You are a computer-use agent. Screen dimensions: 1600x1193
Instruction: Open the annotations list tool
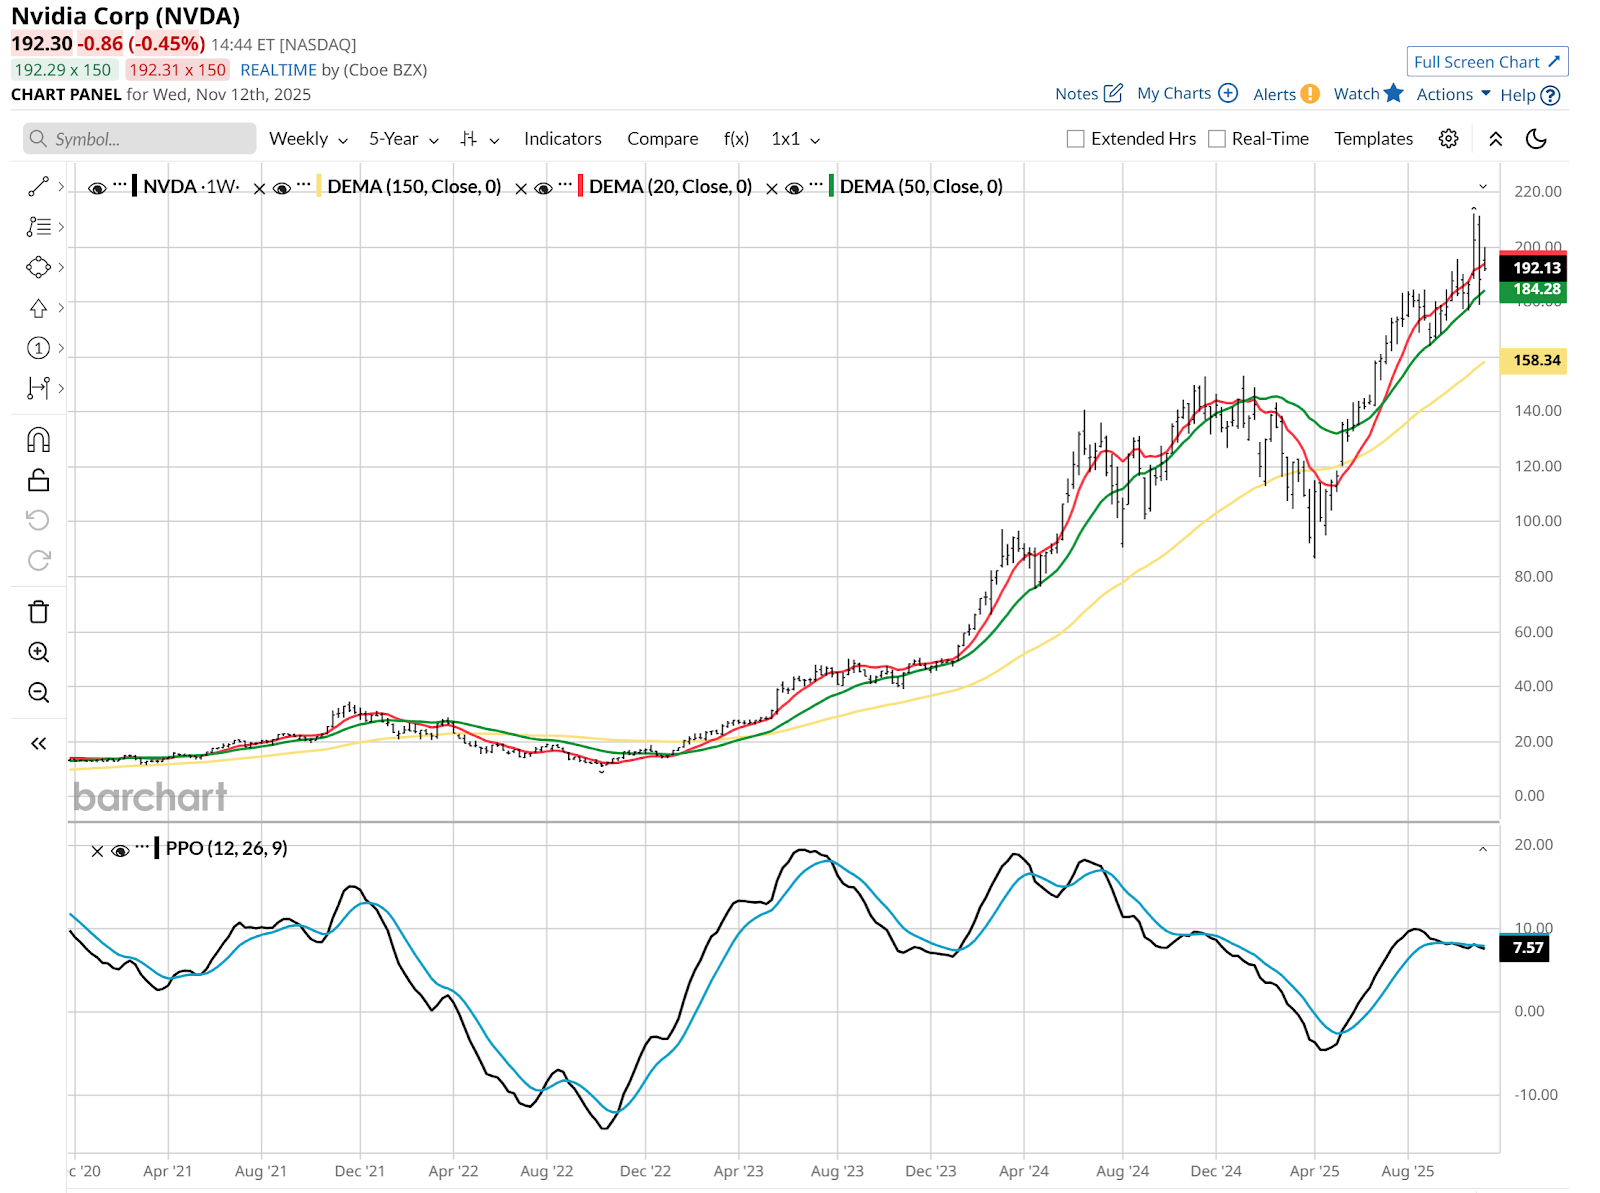(x=38, y=226)
